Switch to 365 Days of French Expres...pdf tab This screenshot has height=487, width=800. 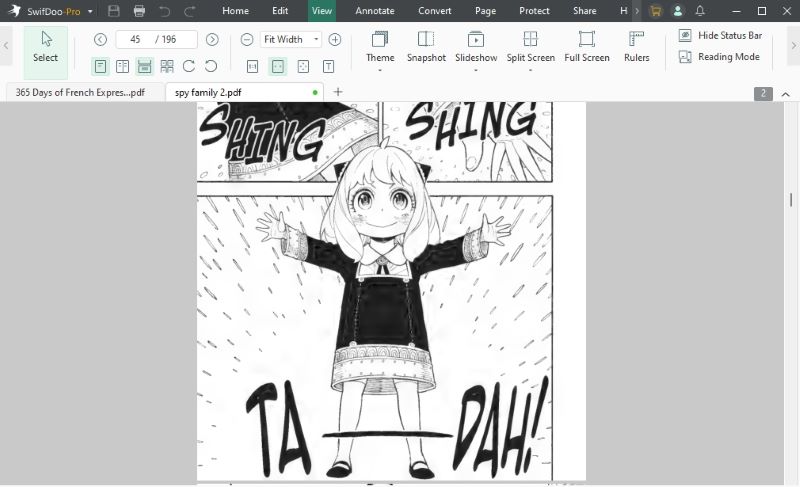85,92
